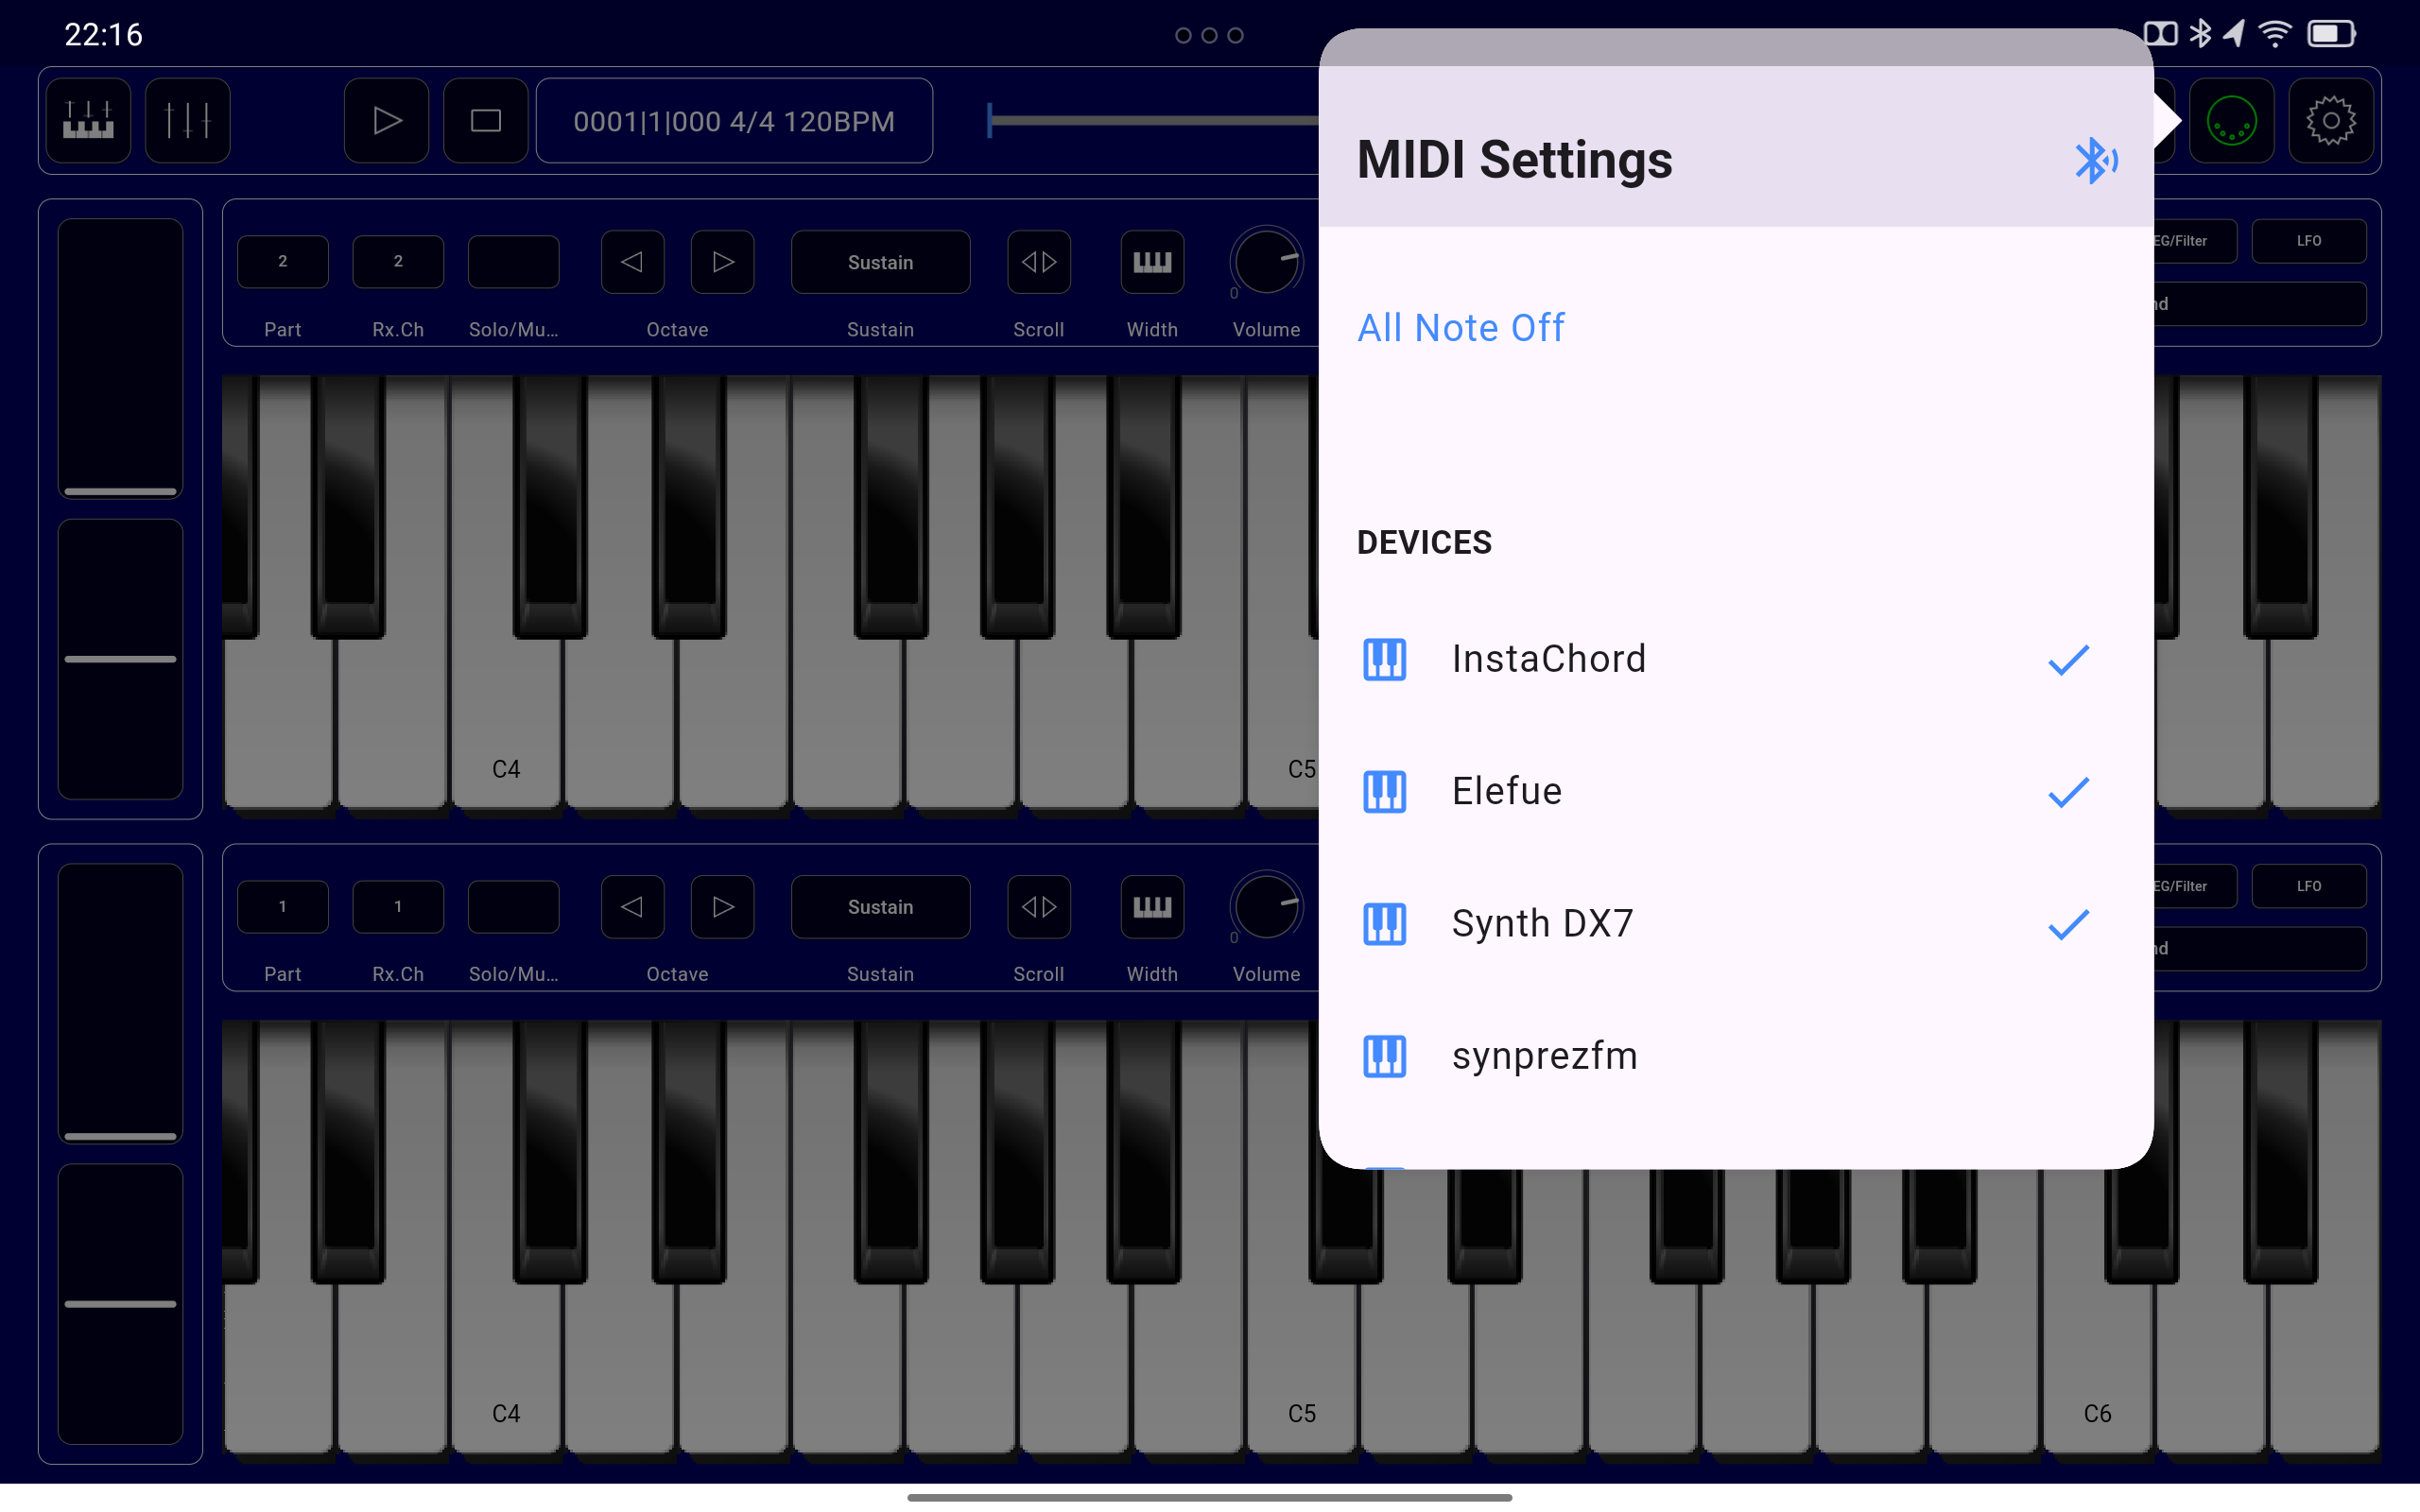
Task: Click the green MIDI connector icon
Action: [2232, 121]
